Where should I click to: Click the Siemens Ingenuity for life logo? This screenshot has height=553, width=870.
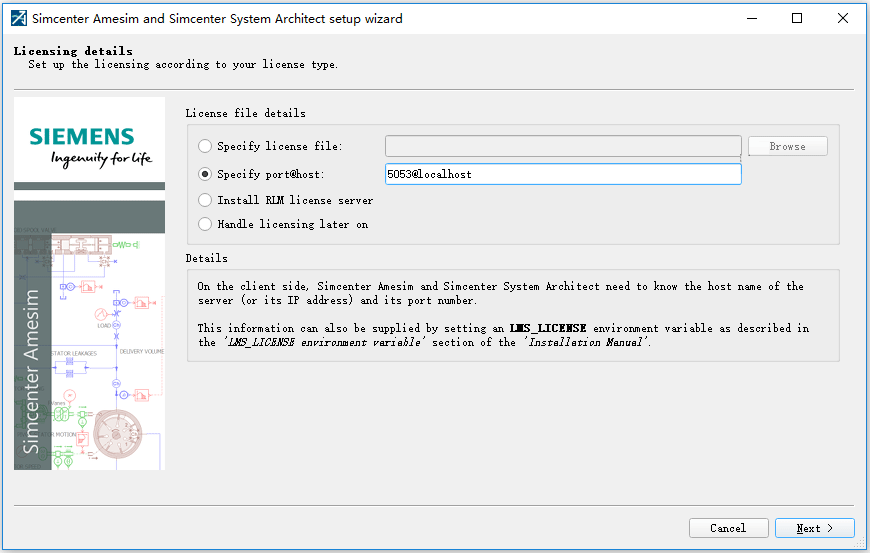coord(89,146)
